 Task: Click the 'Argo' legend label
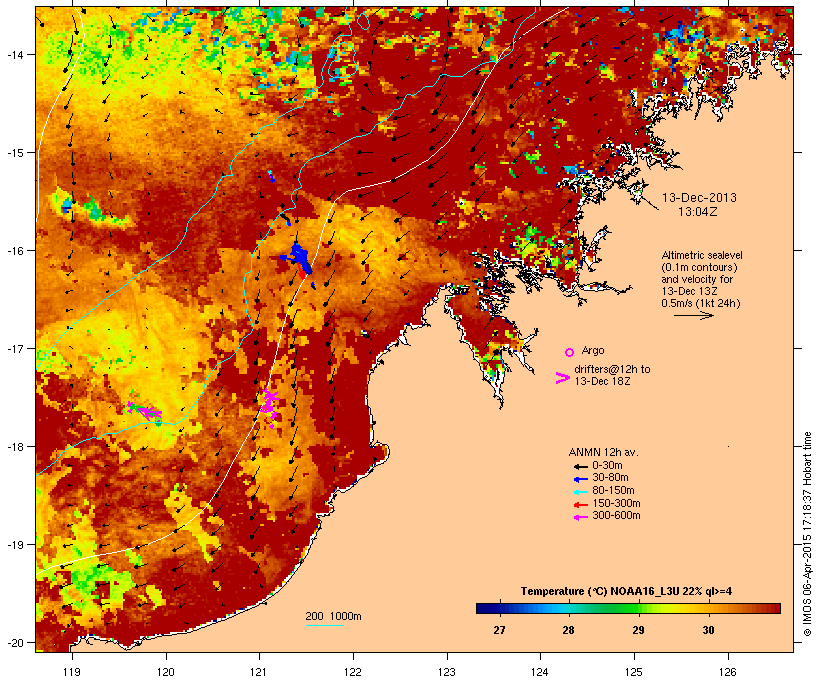pyautogui.click(x=593, y=350)
